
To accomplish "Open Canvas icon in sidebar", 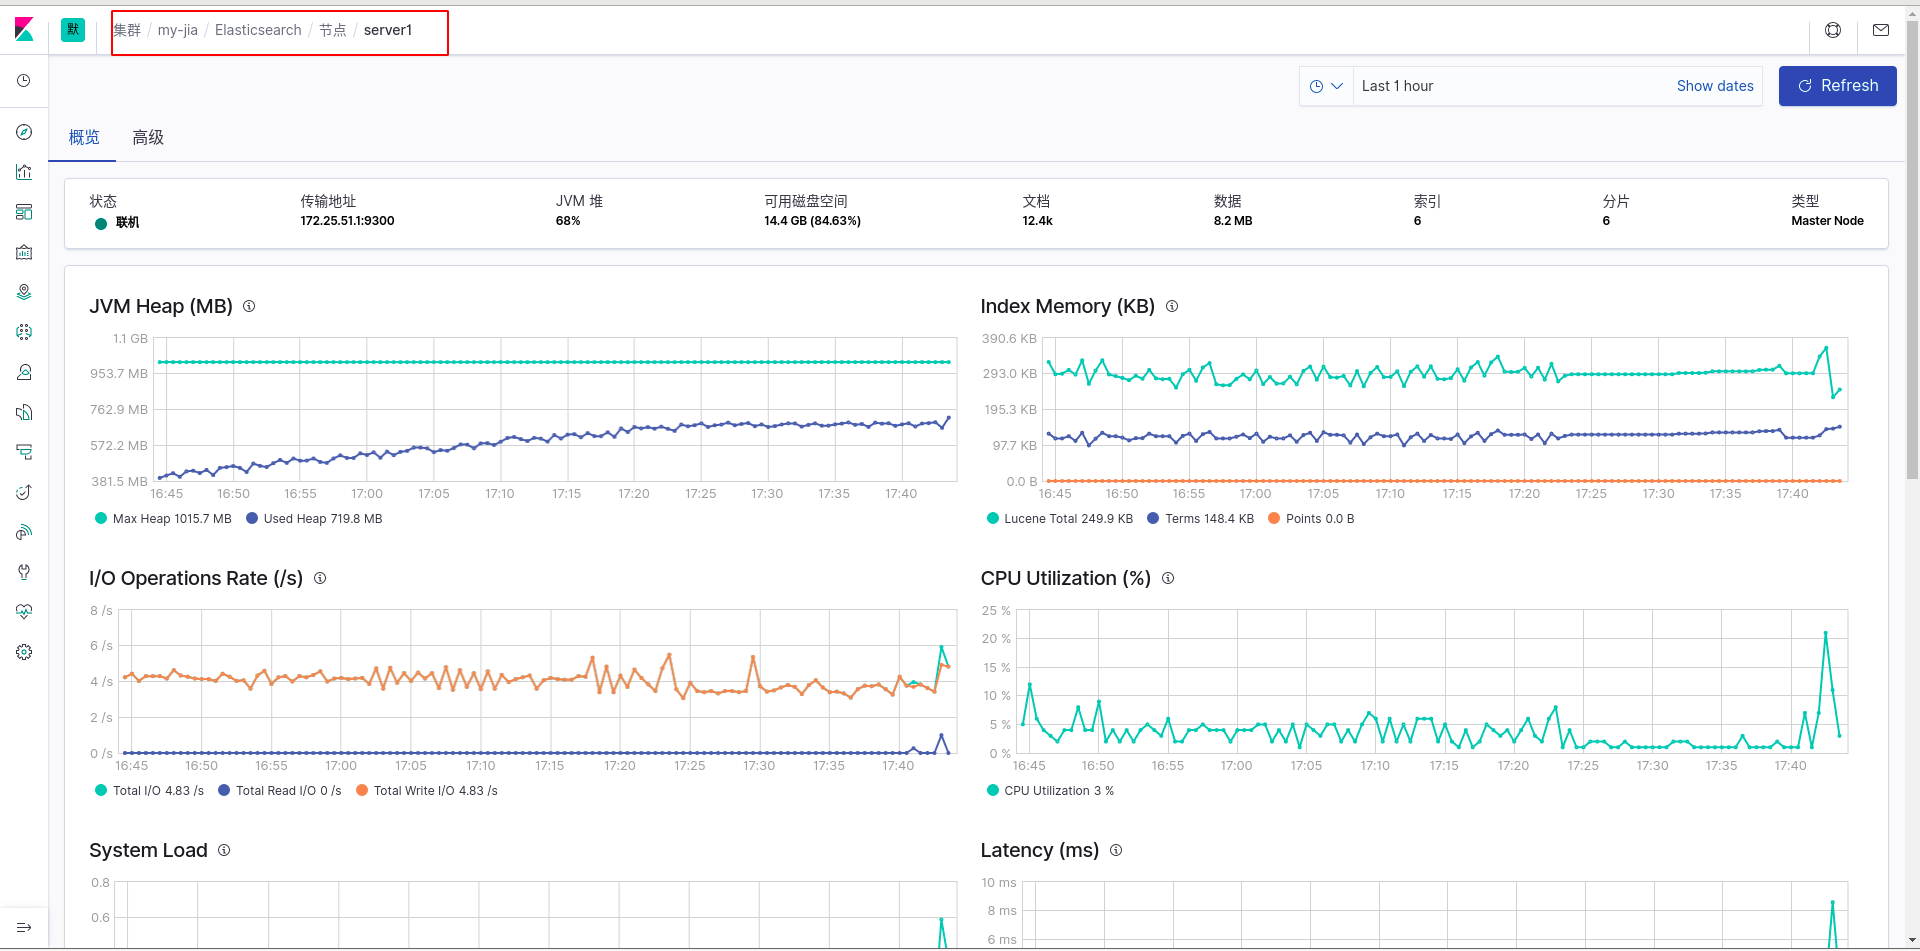I will (24, 252).
